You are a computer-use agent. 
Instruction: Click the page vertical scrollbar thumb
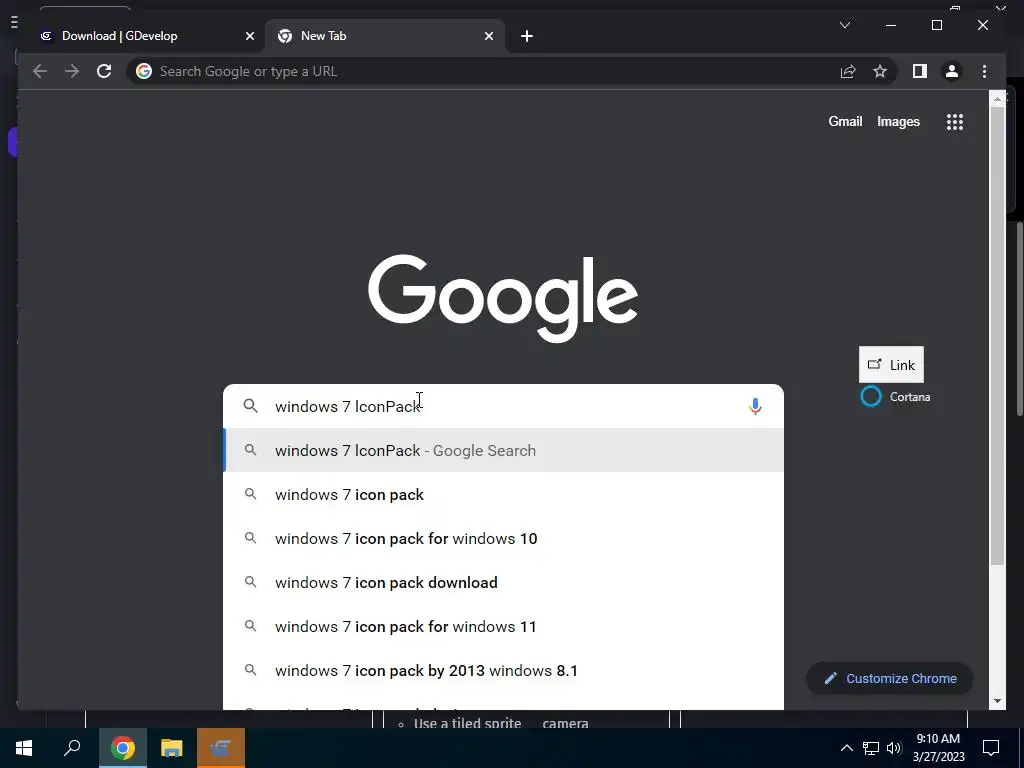(997, 336)
